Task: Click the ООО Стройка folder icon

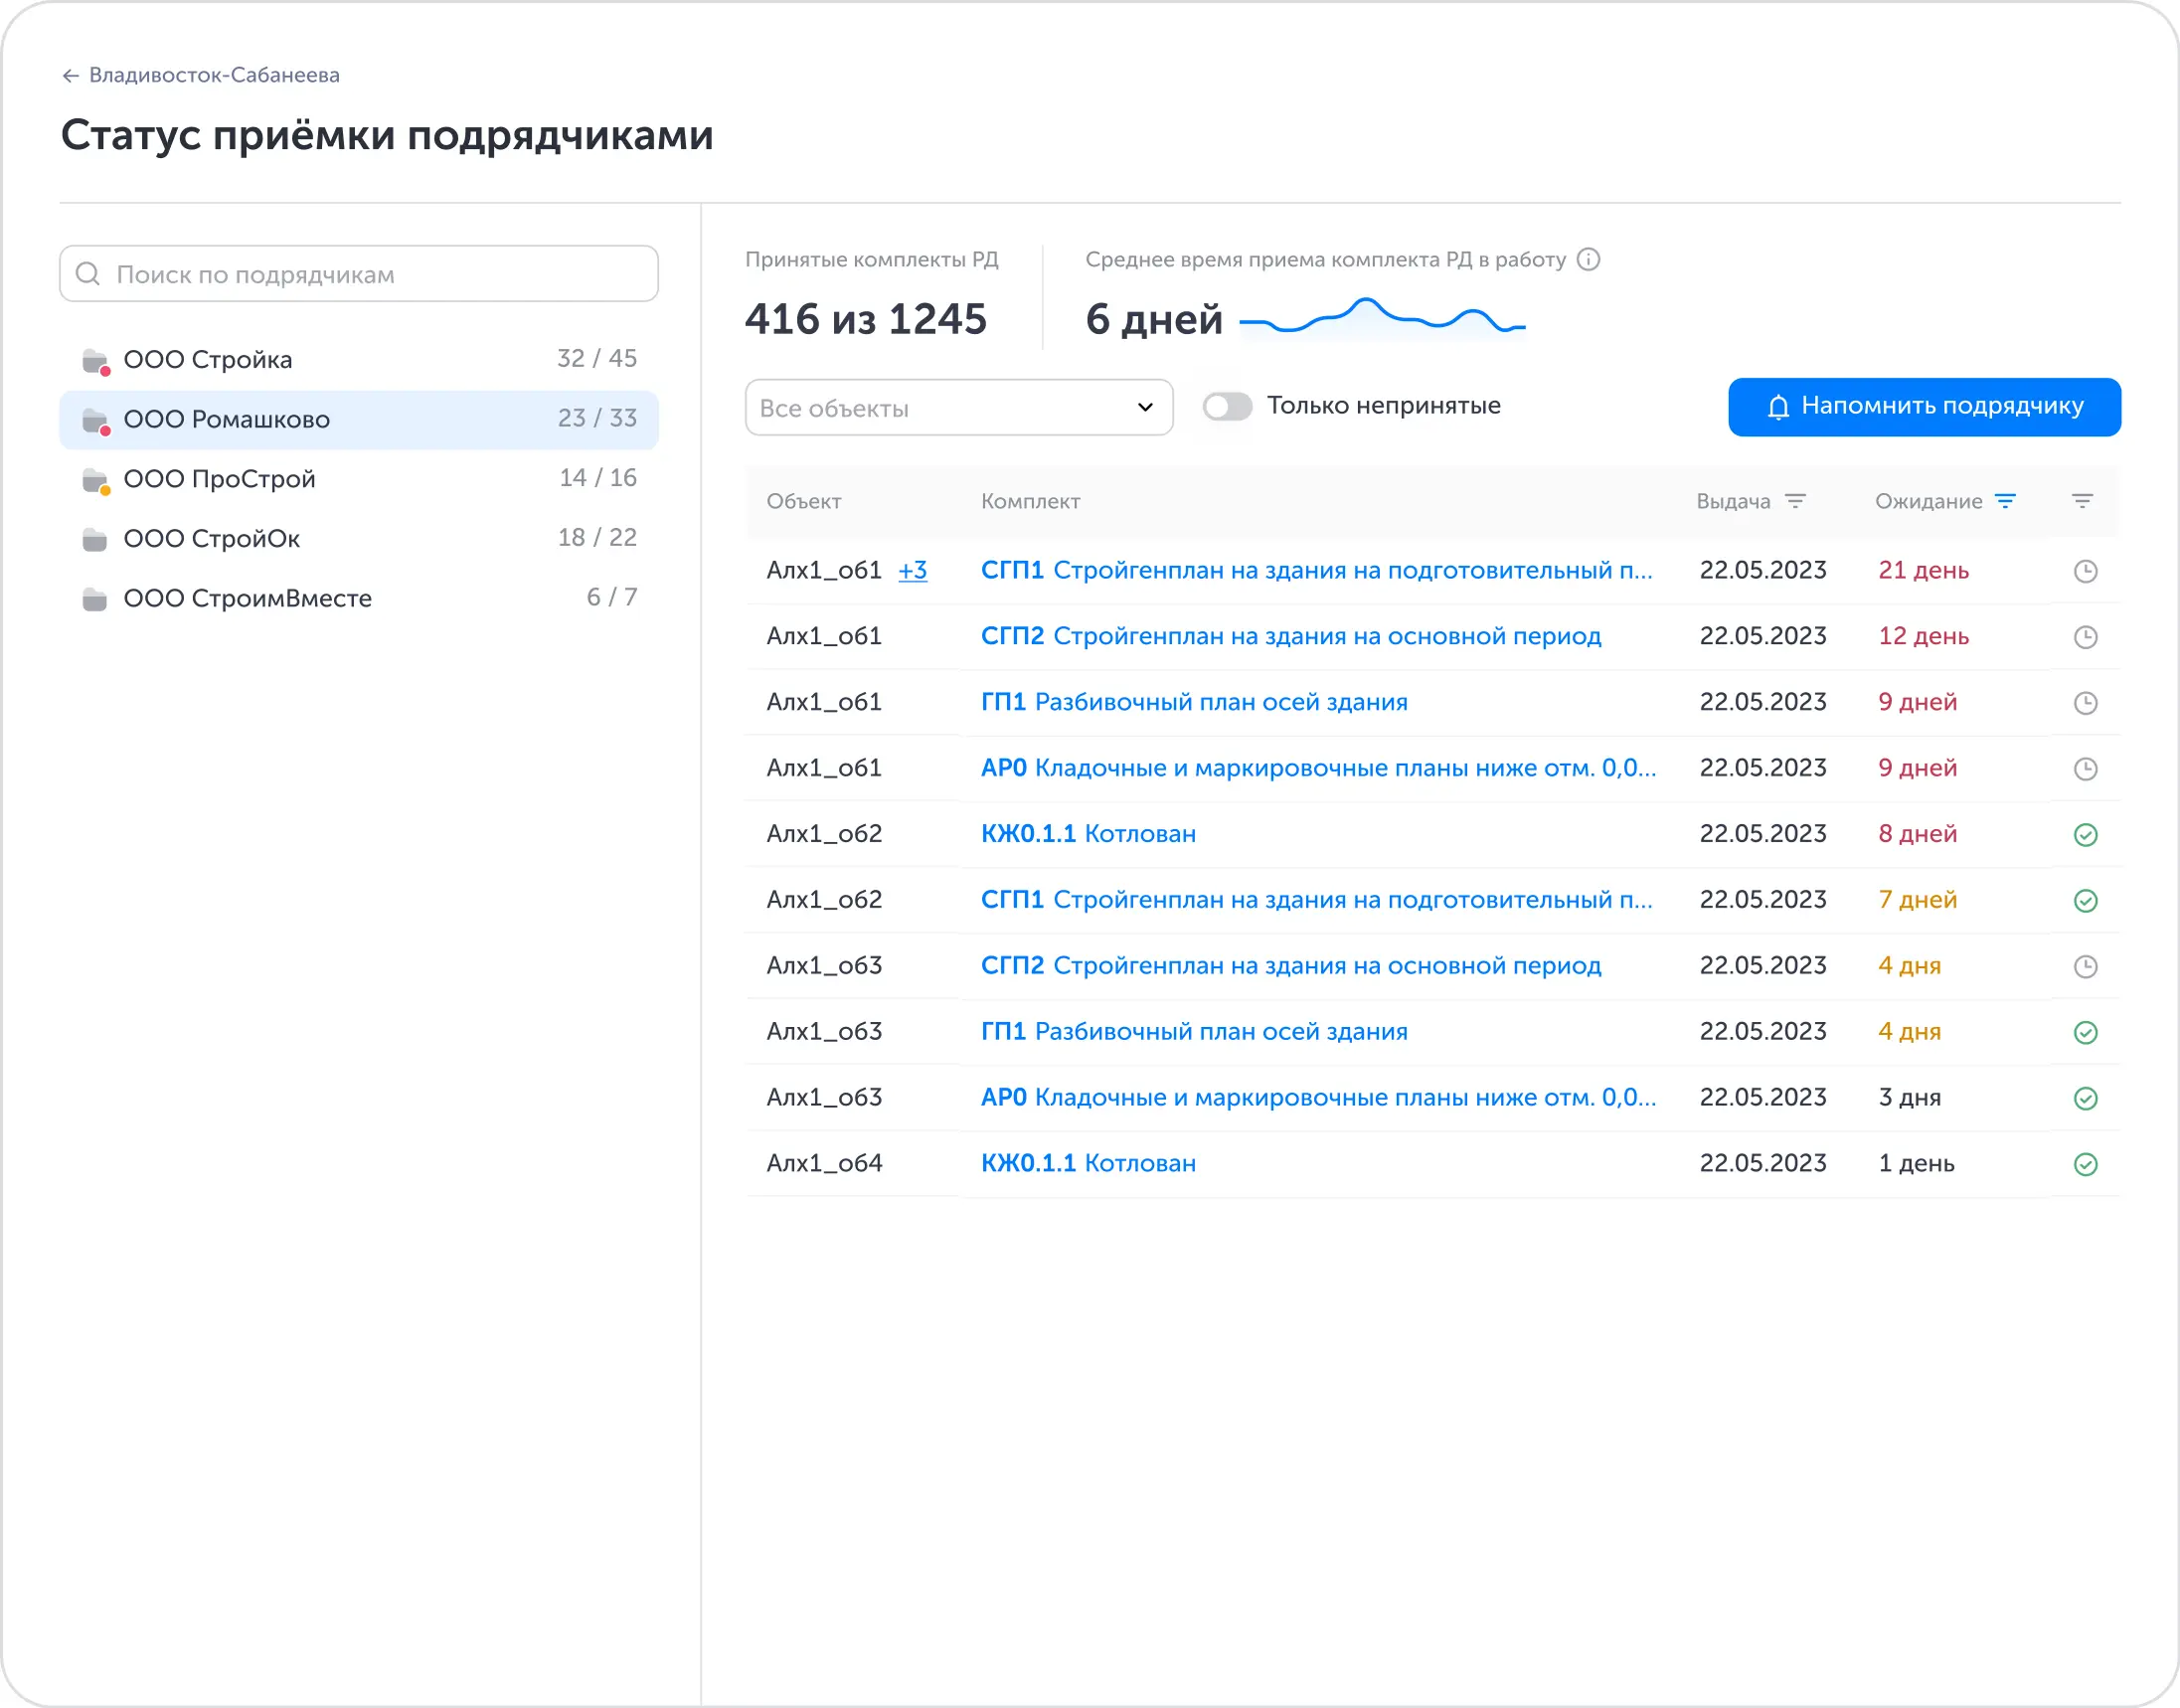Action: click(96, 361)
